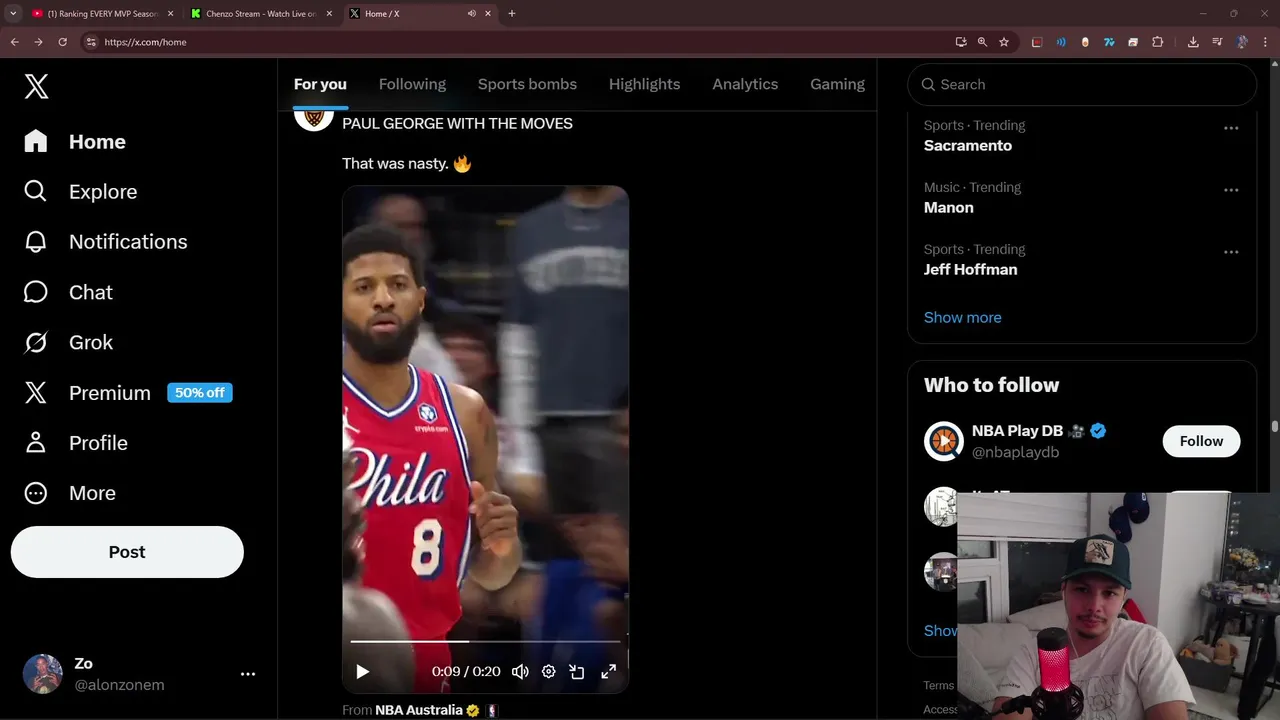
Task: Open the media controls icon
Action: (1217, 42)
